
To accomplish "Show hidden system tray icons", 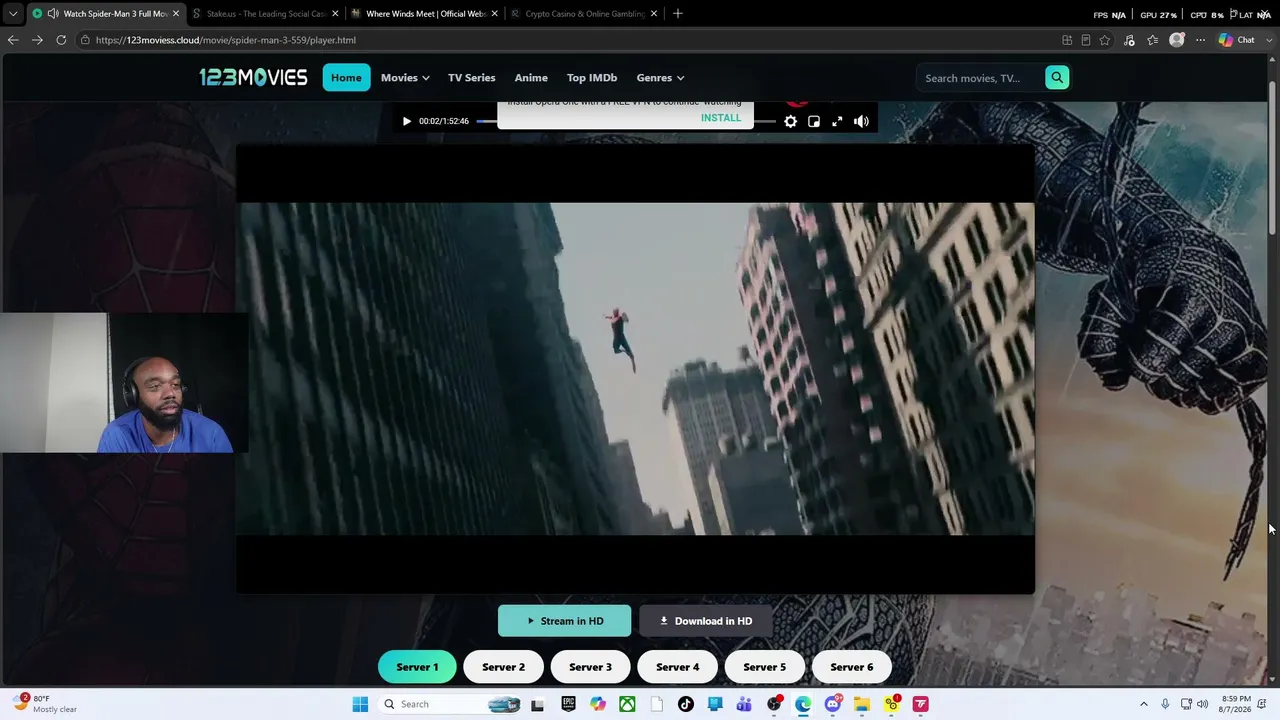I will point(1144,704).
